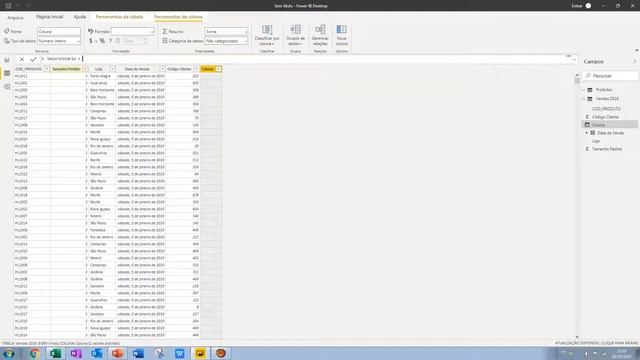
Task: Open Categoria de dados dropdown
Action: pyautogui.click(x=226, y=41)
